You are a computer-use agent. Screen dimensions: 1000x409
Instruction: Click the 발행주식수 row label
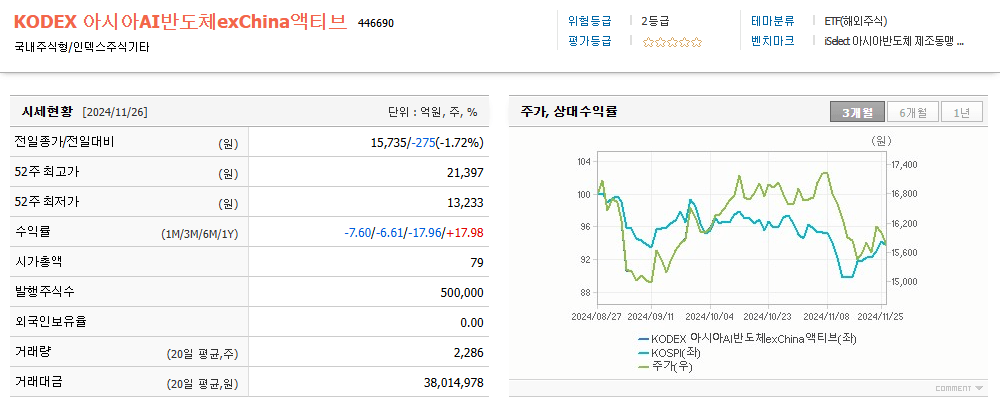point(44,292)
